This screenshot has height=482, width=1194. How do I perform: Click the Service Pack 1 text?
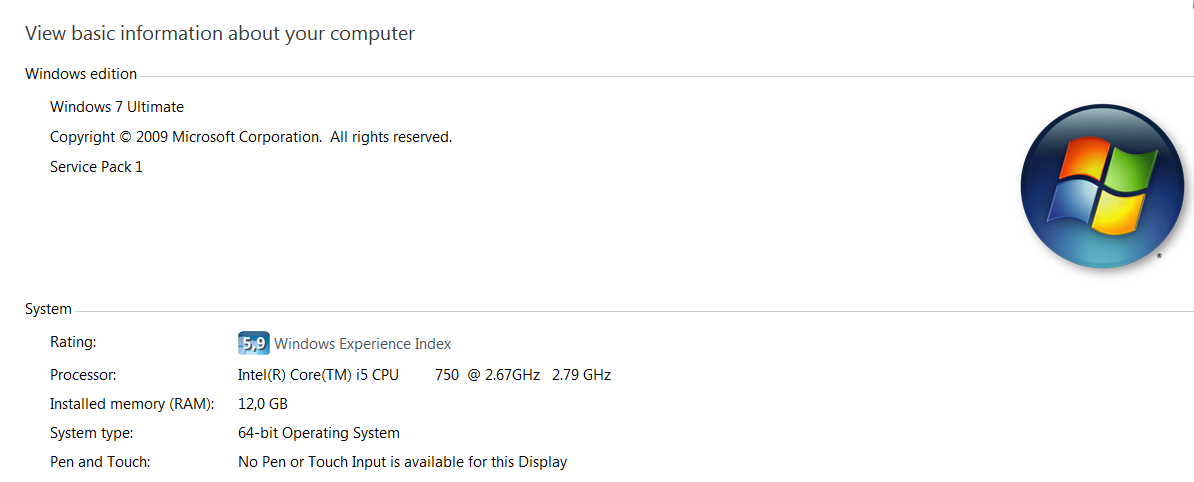click(x=96, y=167)
